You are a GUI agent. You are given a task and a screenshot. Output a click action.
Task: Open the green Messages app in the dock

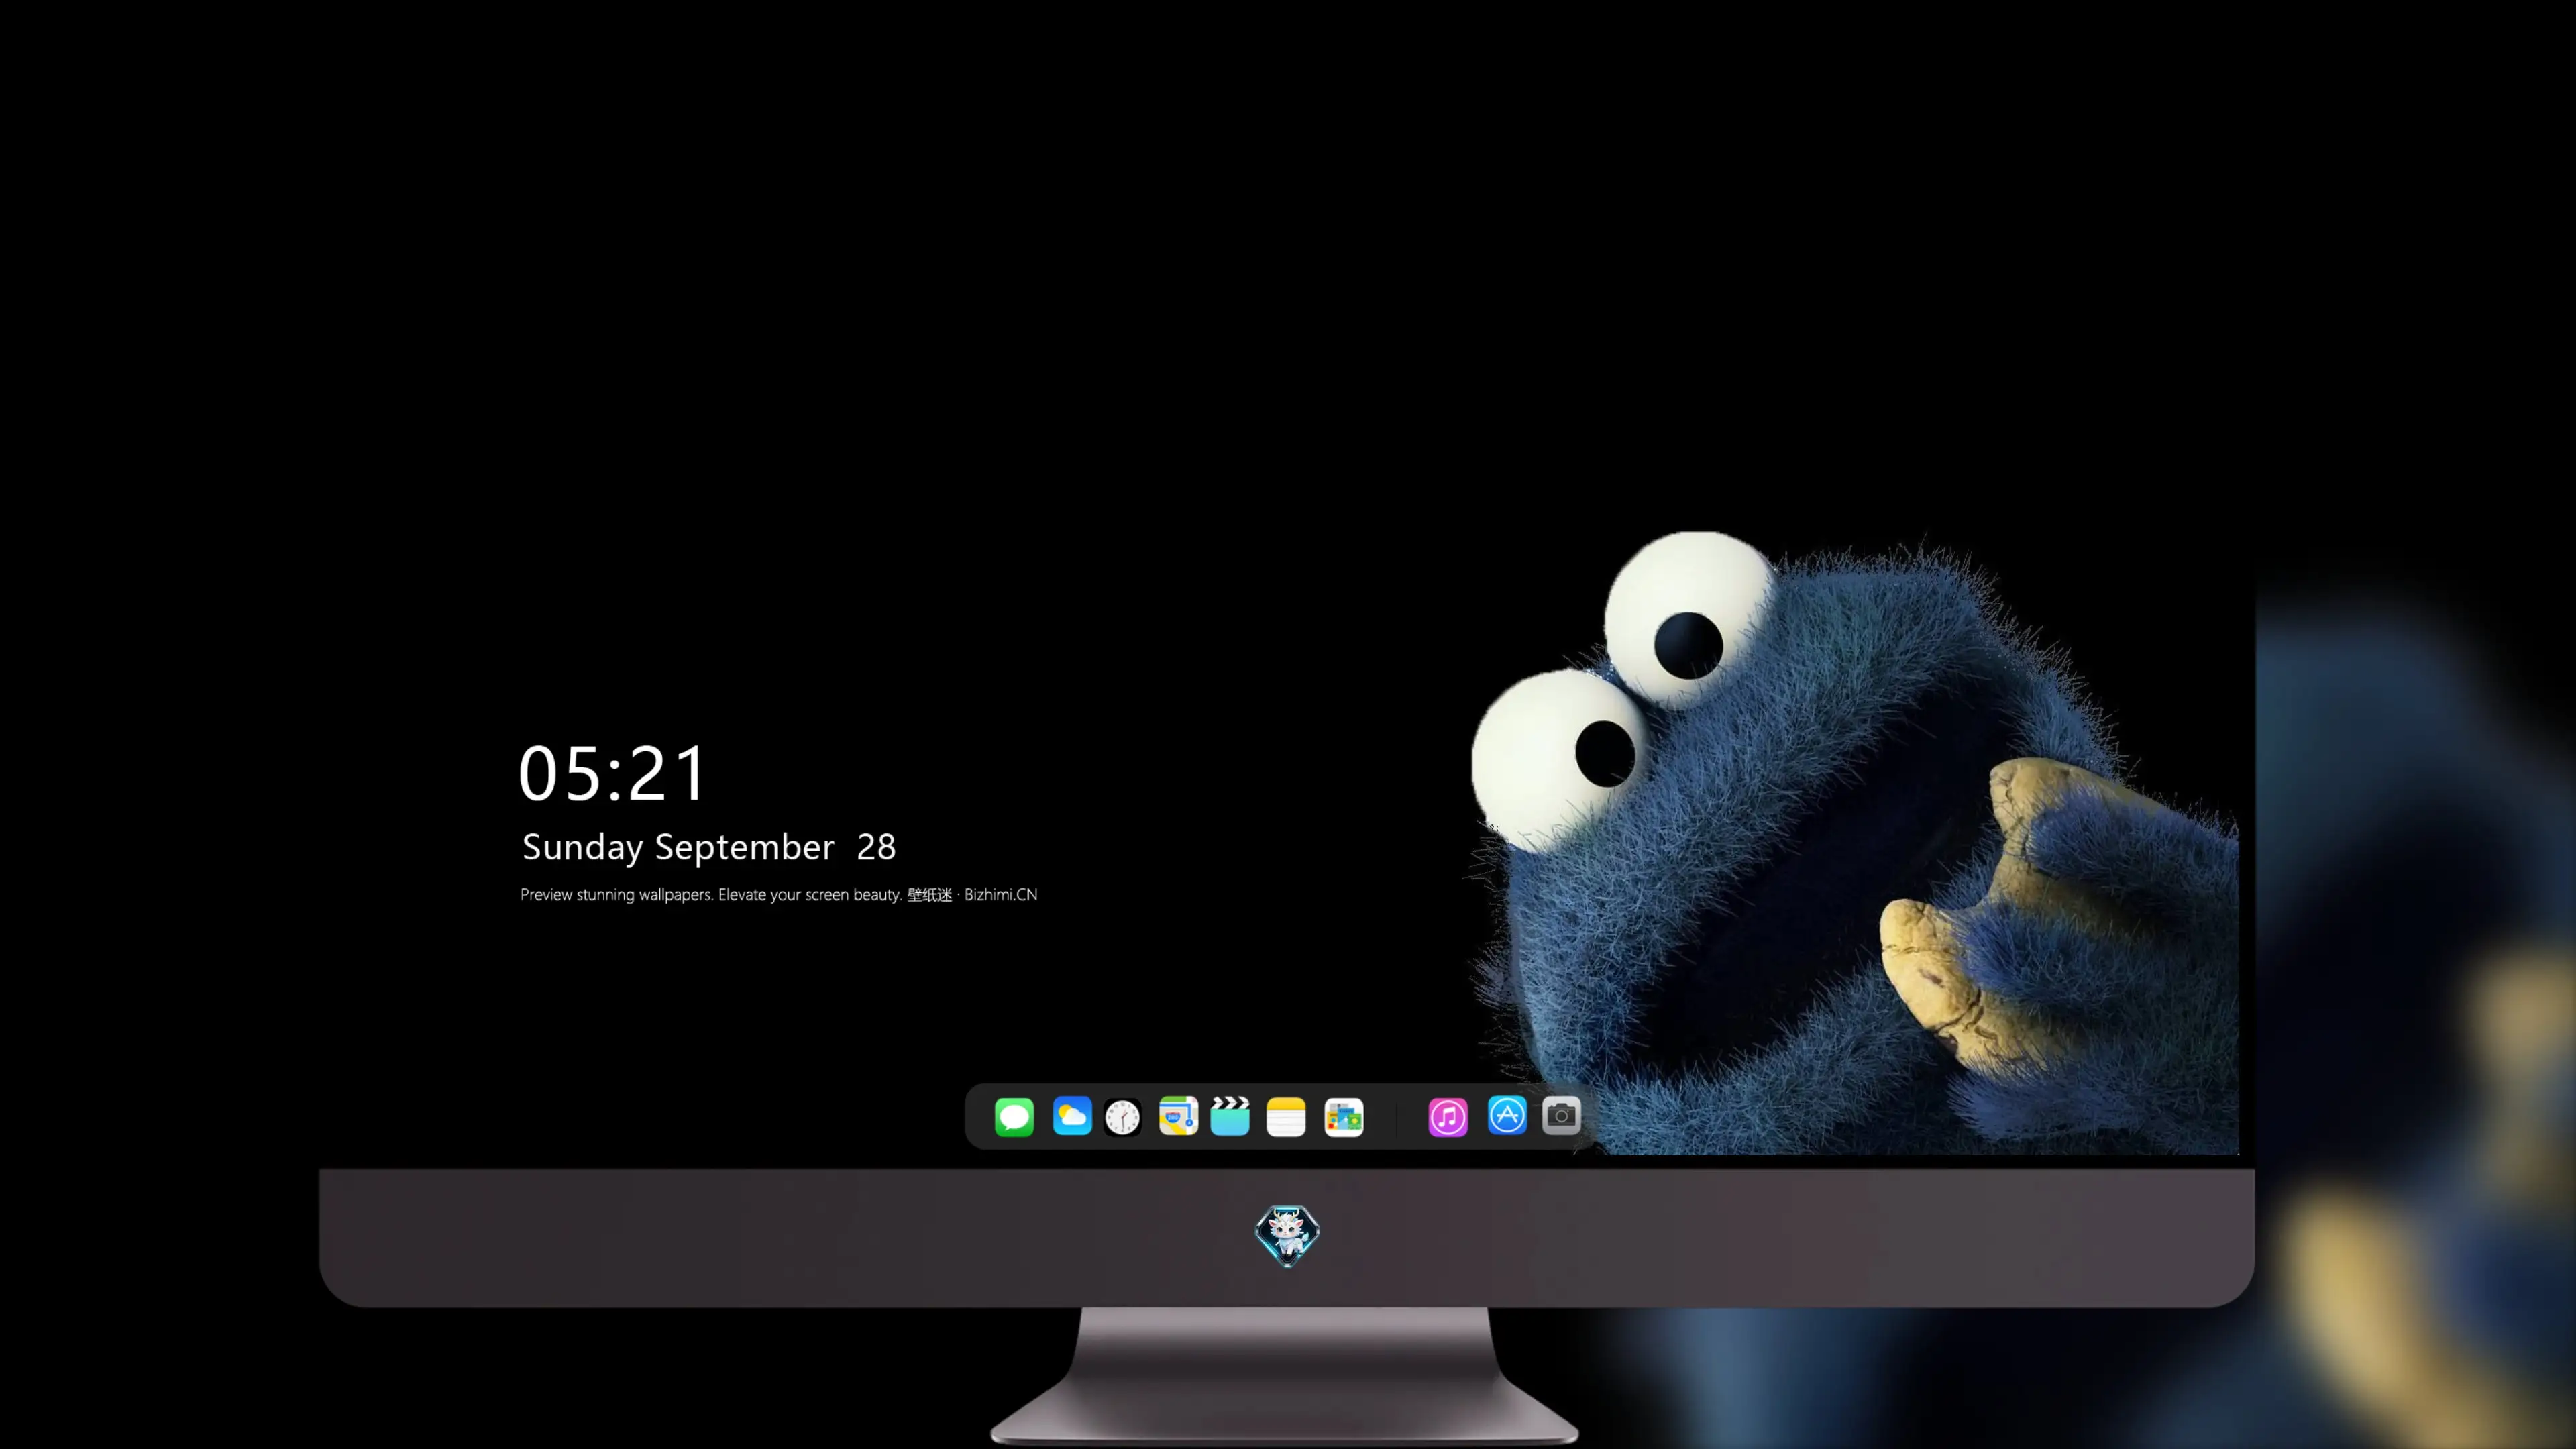tap(1014, 1116)
